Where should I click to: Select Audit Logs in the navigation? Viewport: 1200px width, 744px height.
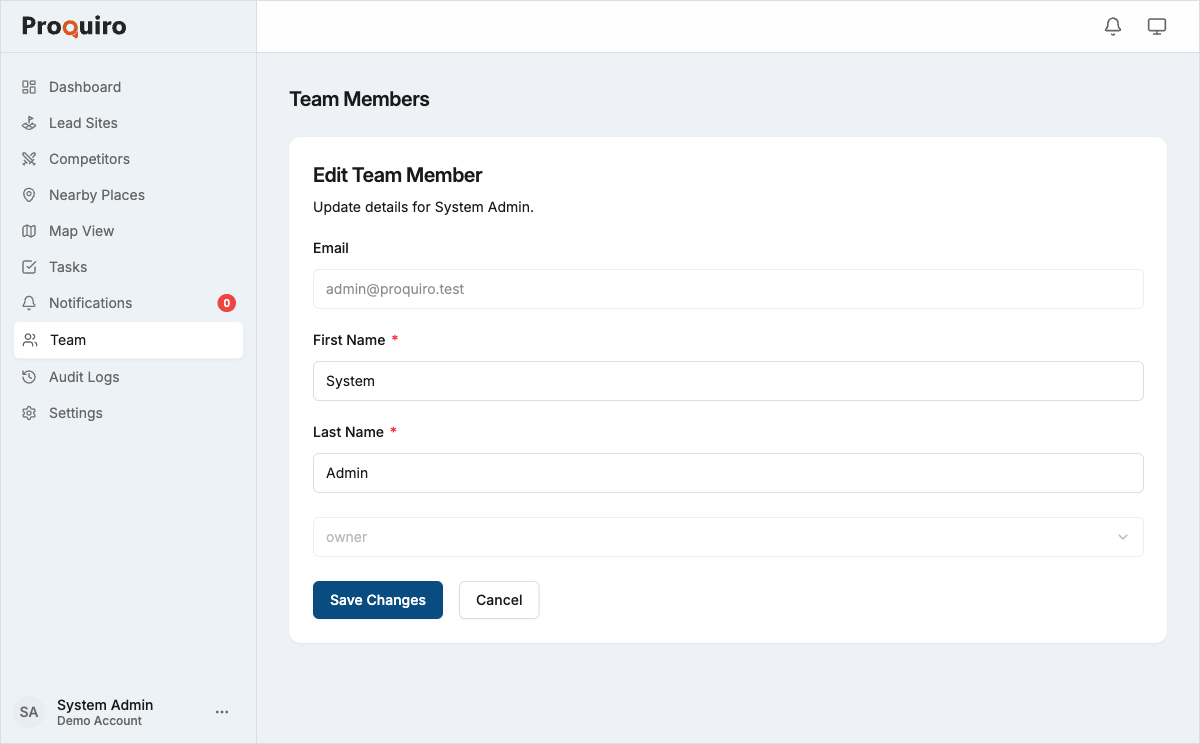tap(85, 377)
